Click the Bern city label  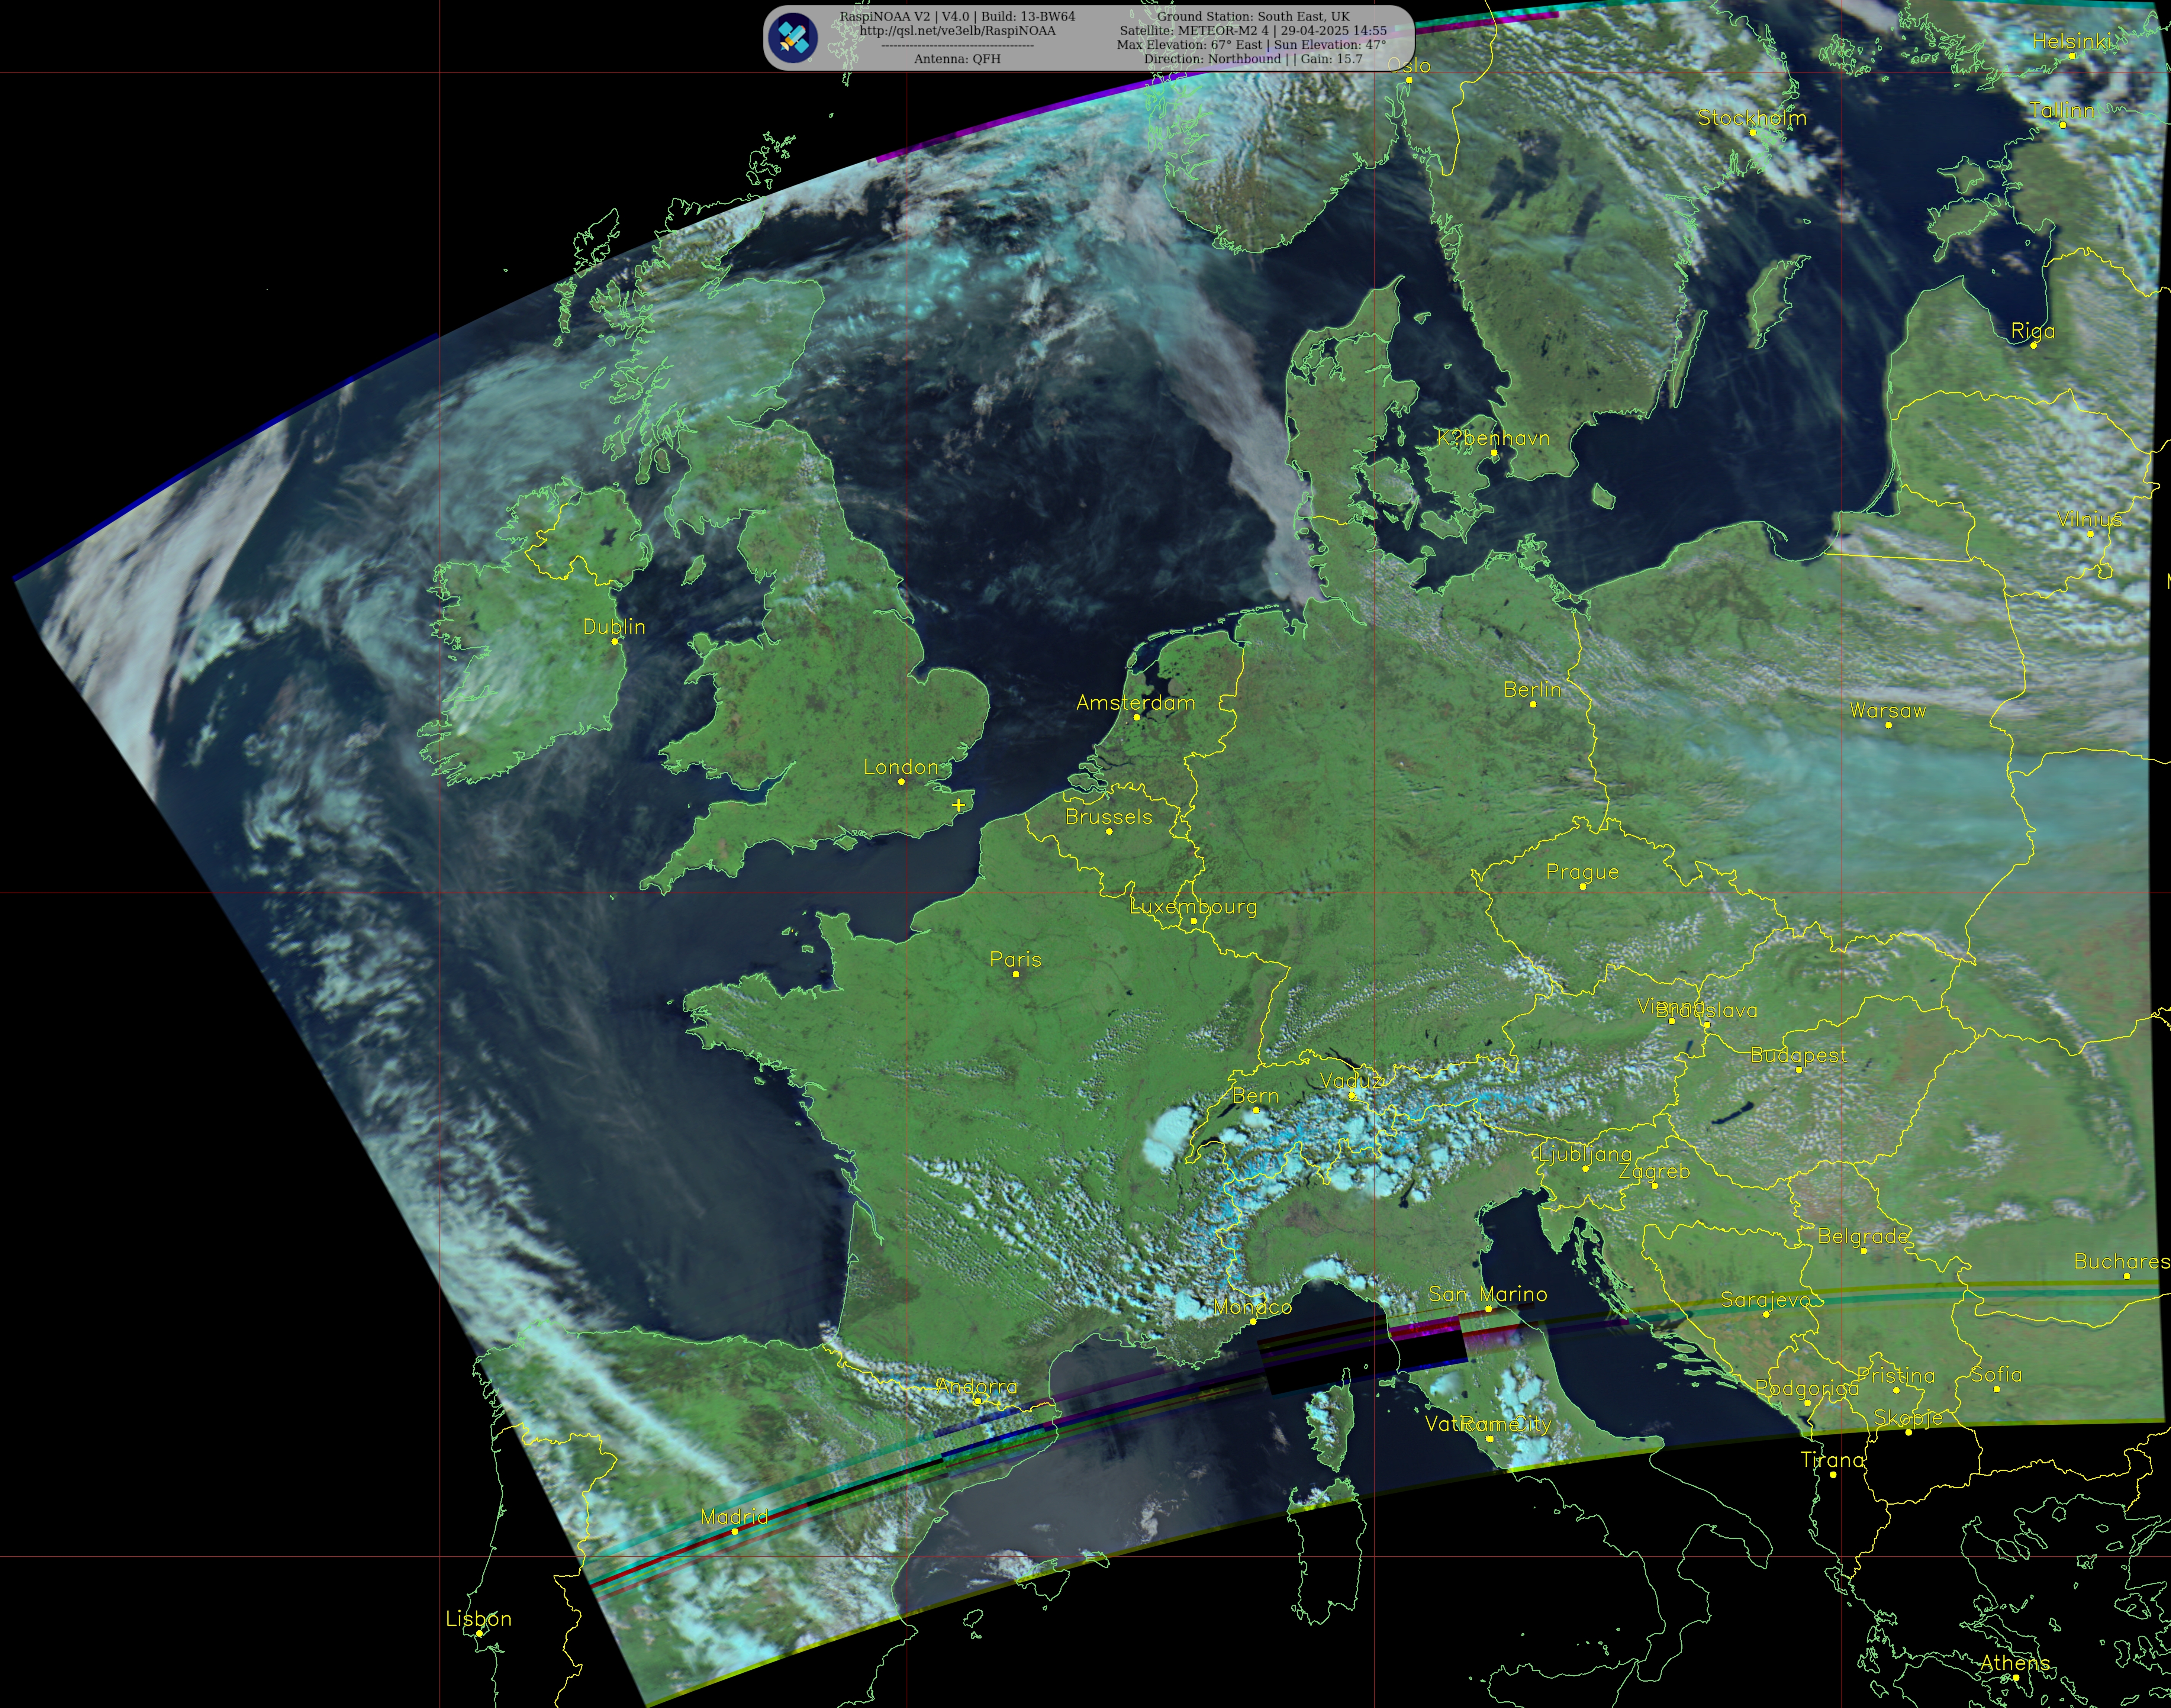(1256, 1096)
